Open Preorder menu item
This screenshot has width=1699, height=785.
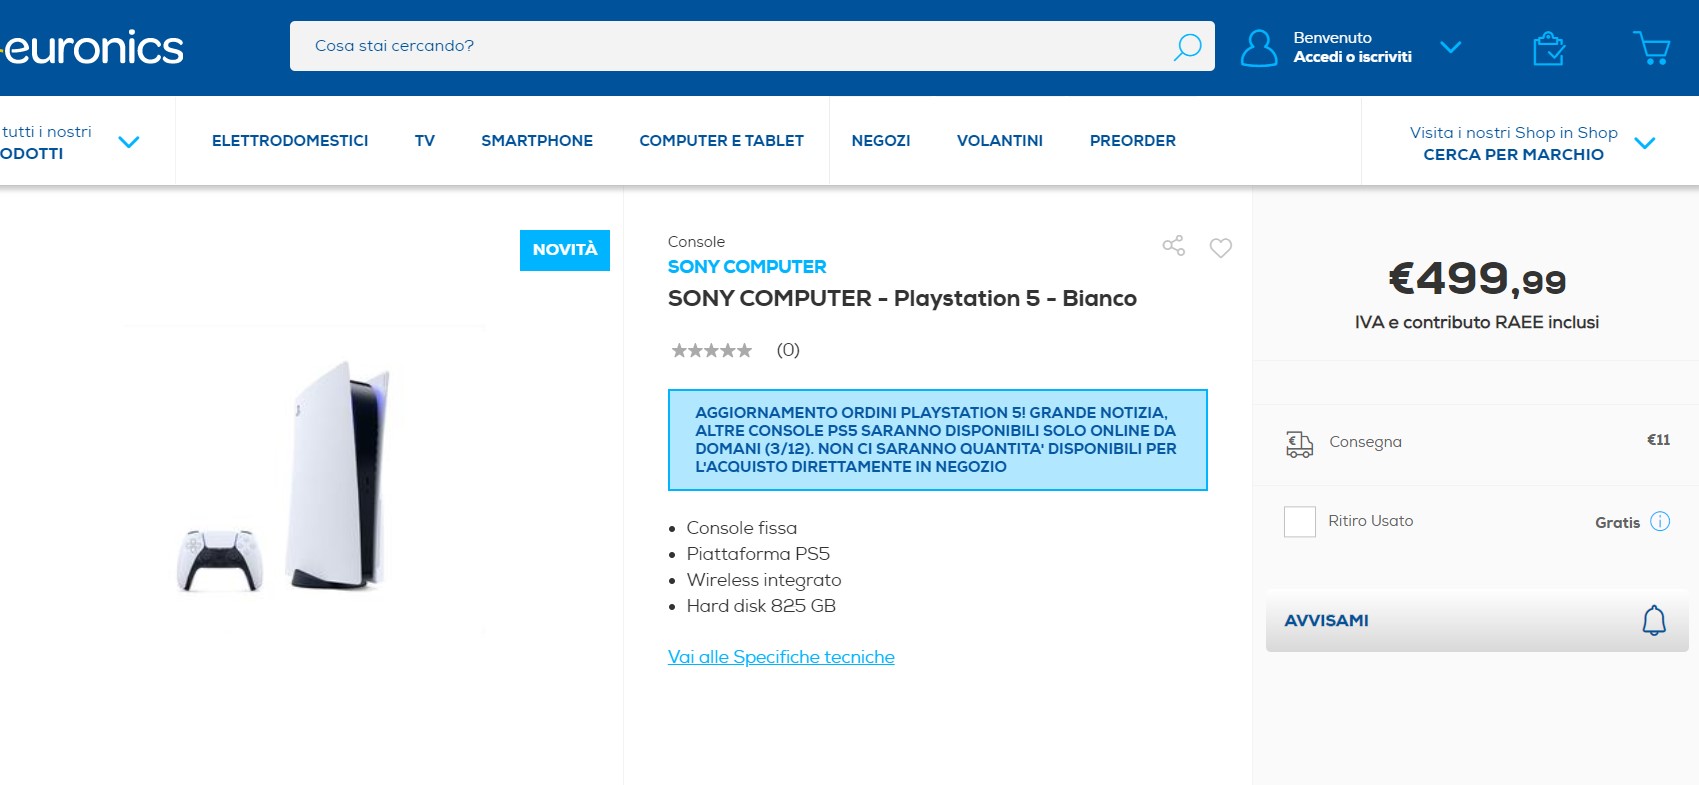(x=1133, y=141)
